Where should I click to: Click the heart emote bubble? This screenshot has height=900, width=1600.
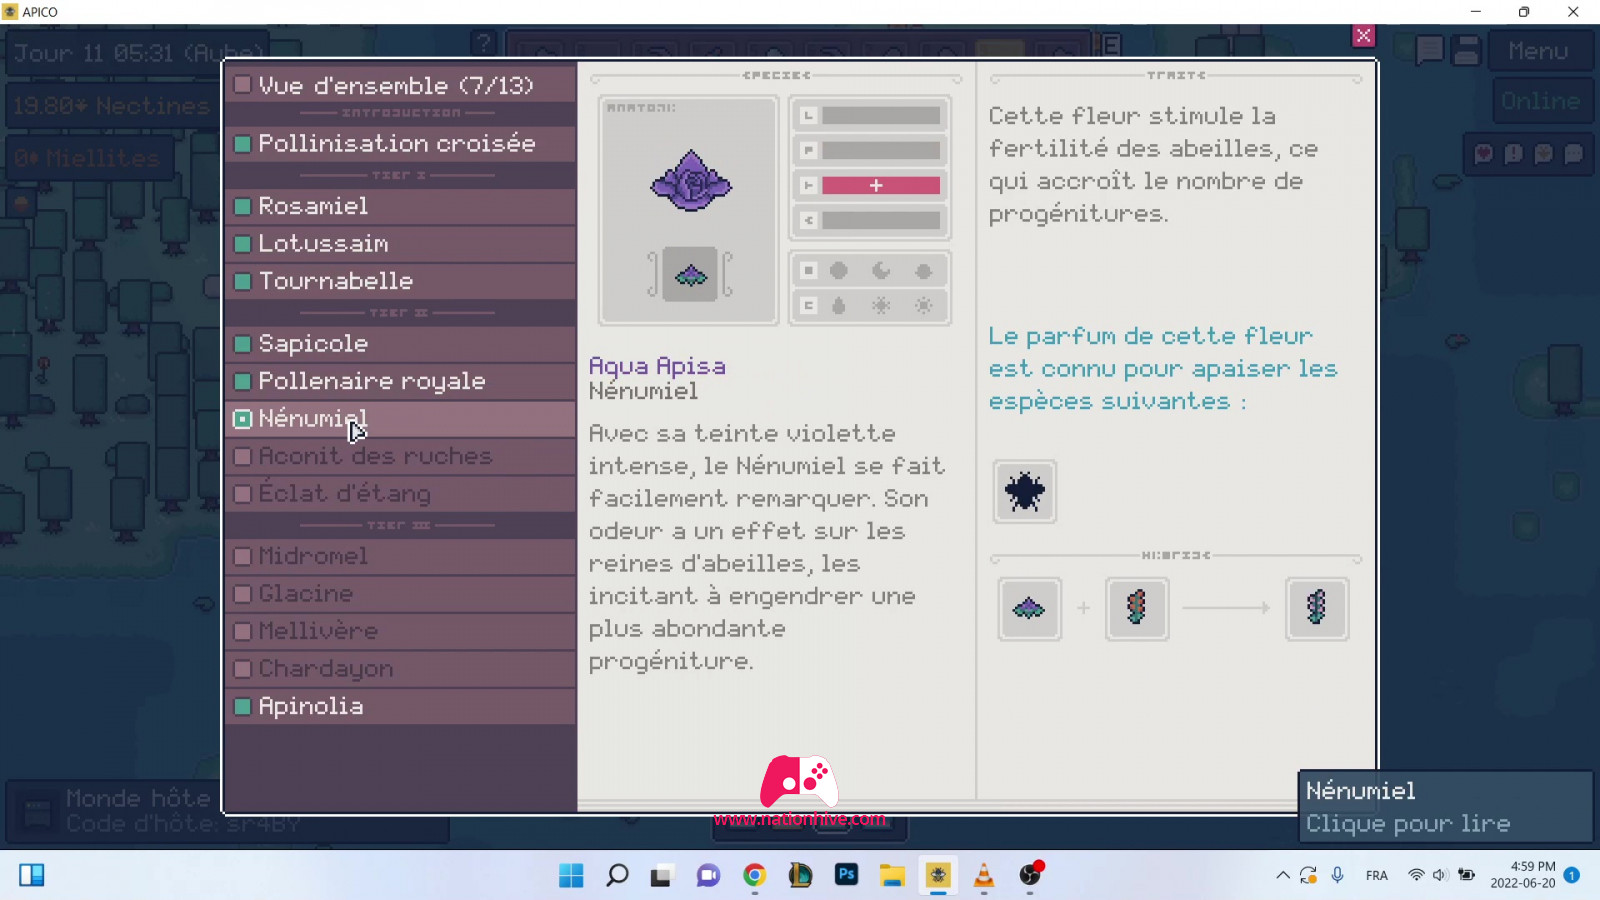click(1484, 154)
